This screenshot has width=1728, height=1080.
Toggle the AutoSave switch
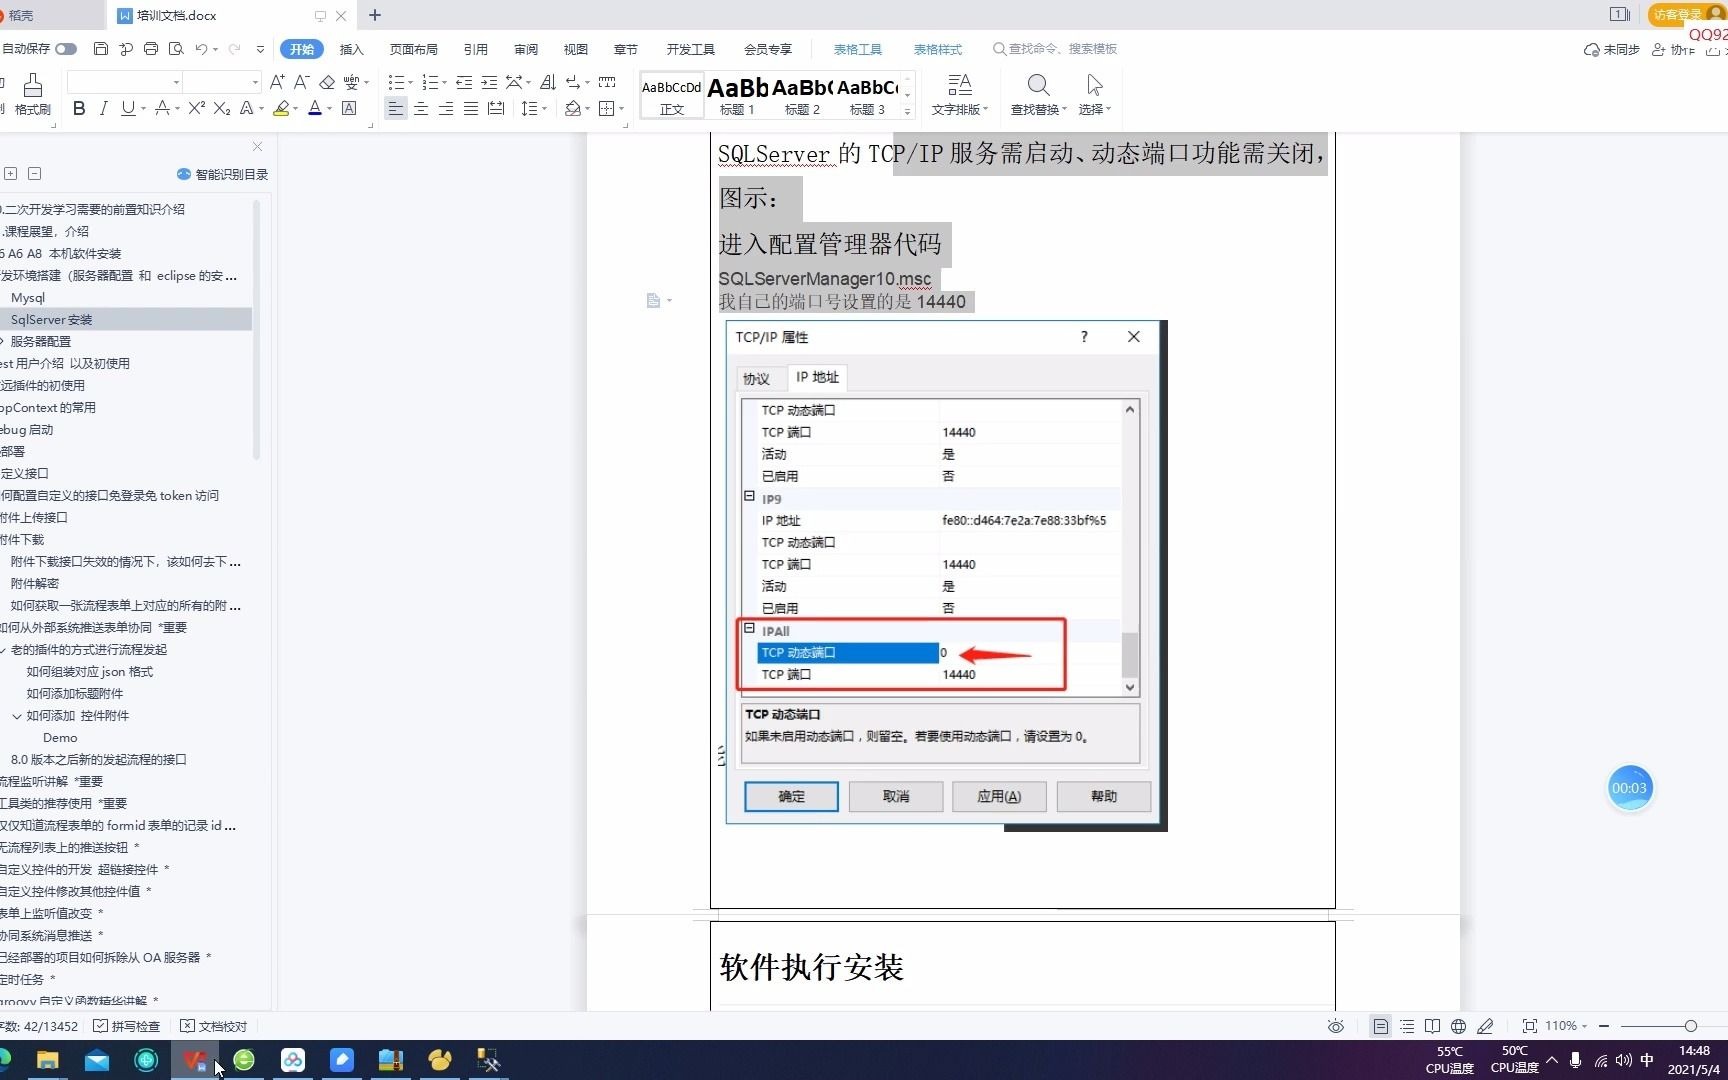(66, 49)
